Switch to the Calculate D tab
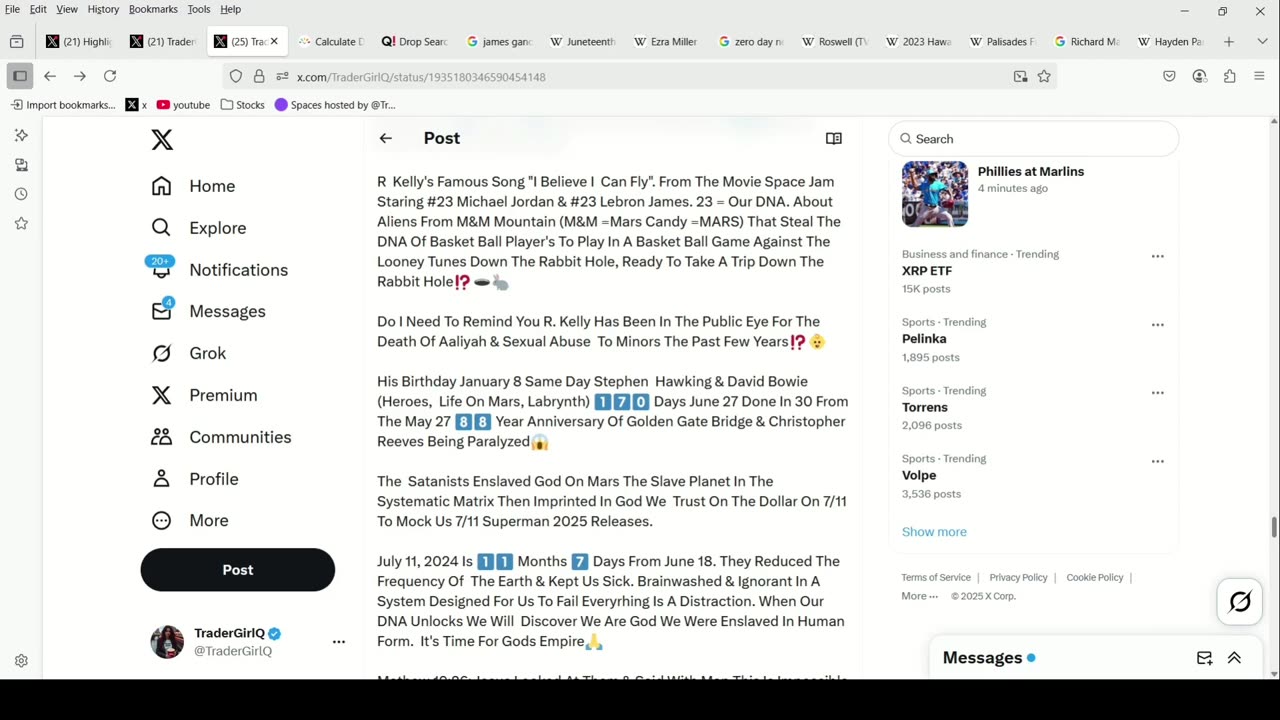The image size is (1280, 720). (x=331, y=42)
